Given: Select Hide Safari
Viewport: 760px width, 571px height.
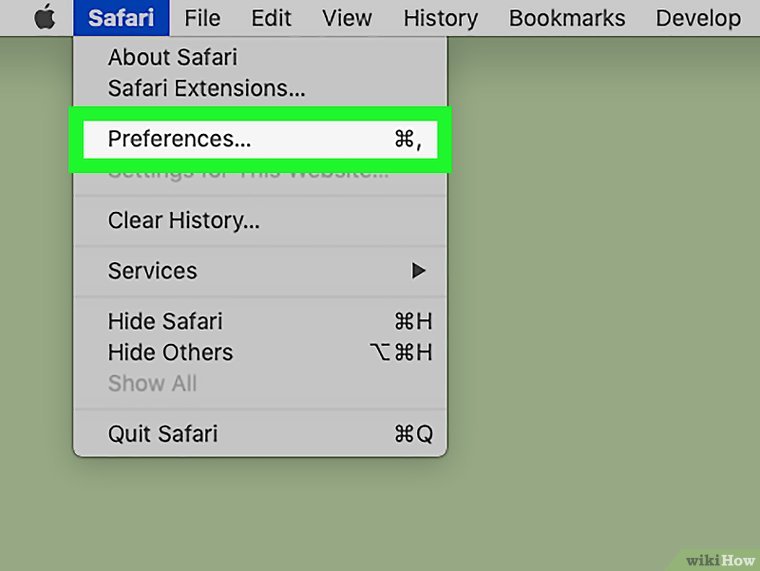Looking at the screenshot, I should coord(165,321).
